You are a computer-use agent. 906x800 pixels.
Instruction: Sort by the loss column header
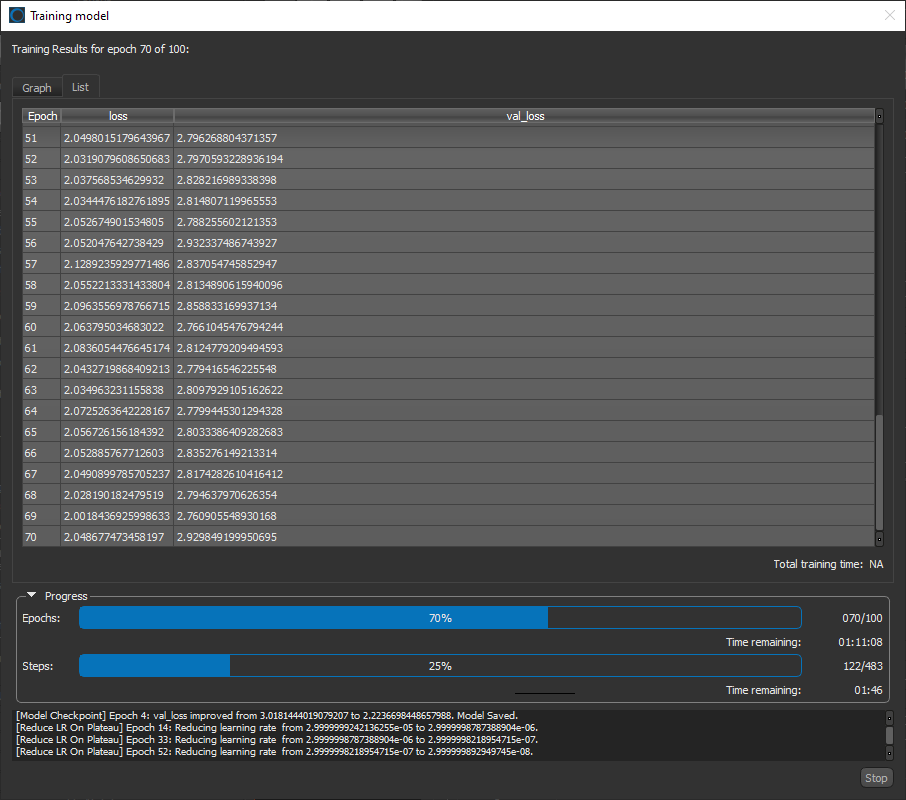pyautogui.click(x=118, y=116)
